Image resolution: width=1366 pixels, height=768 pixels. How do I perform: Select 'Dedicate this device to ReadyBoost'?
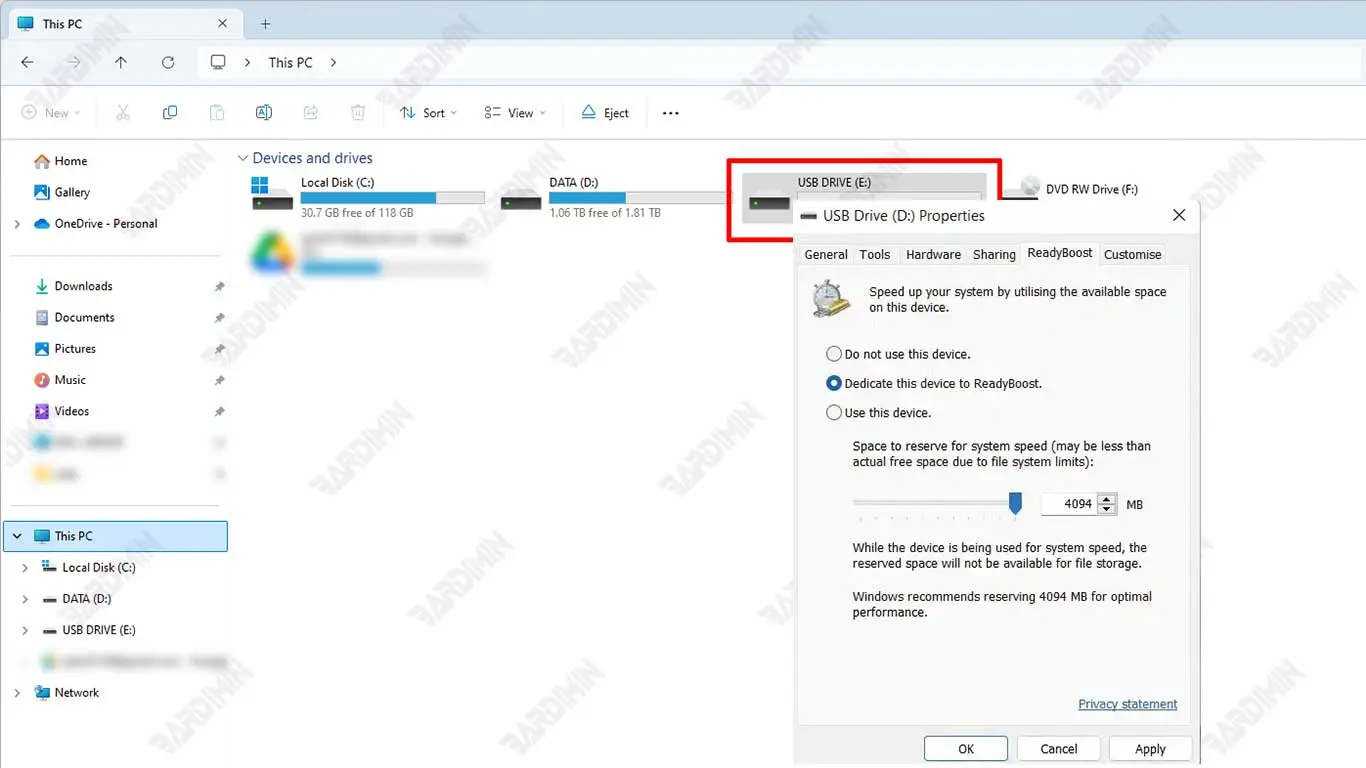pyautogui.click(x=834, y=383)
